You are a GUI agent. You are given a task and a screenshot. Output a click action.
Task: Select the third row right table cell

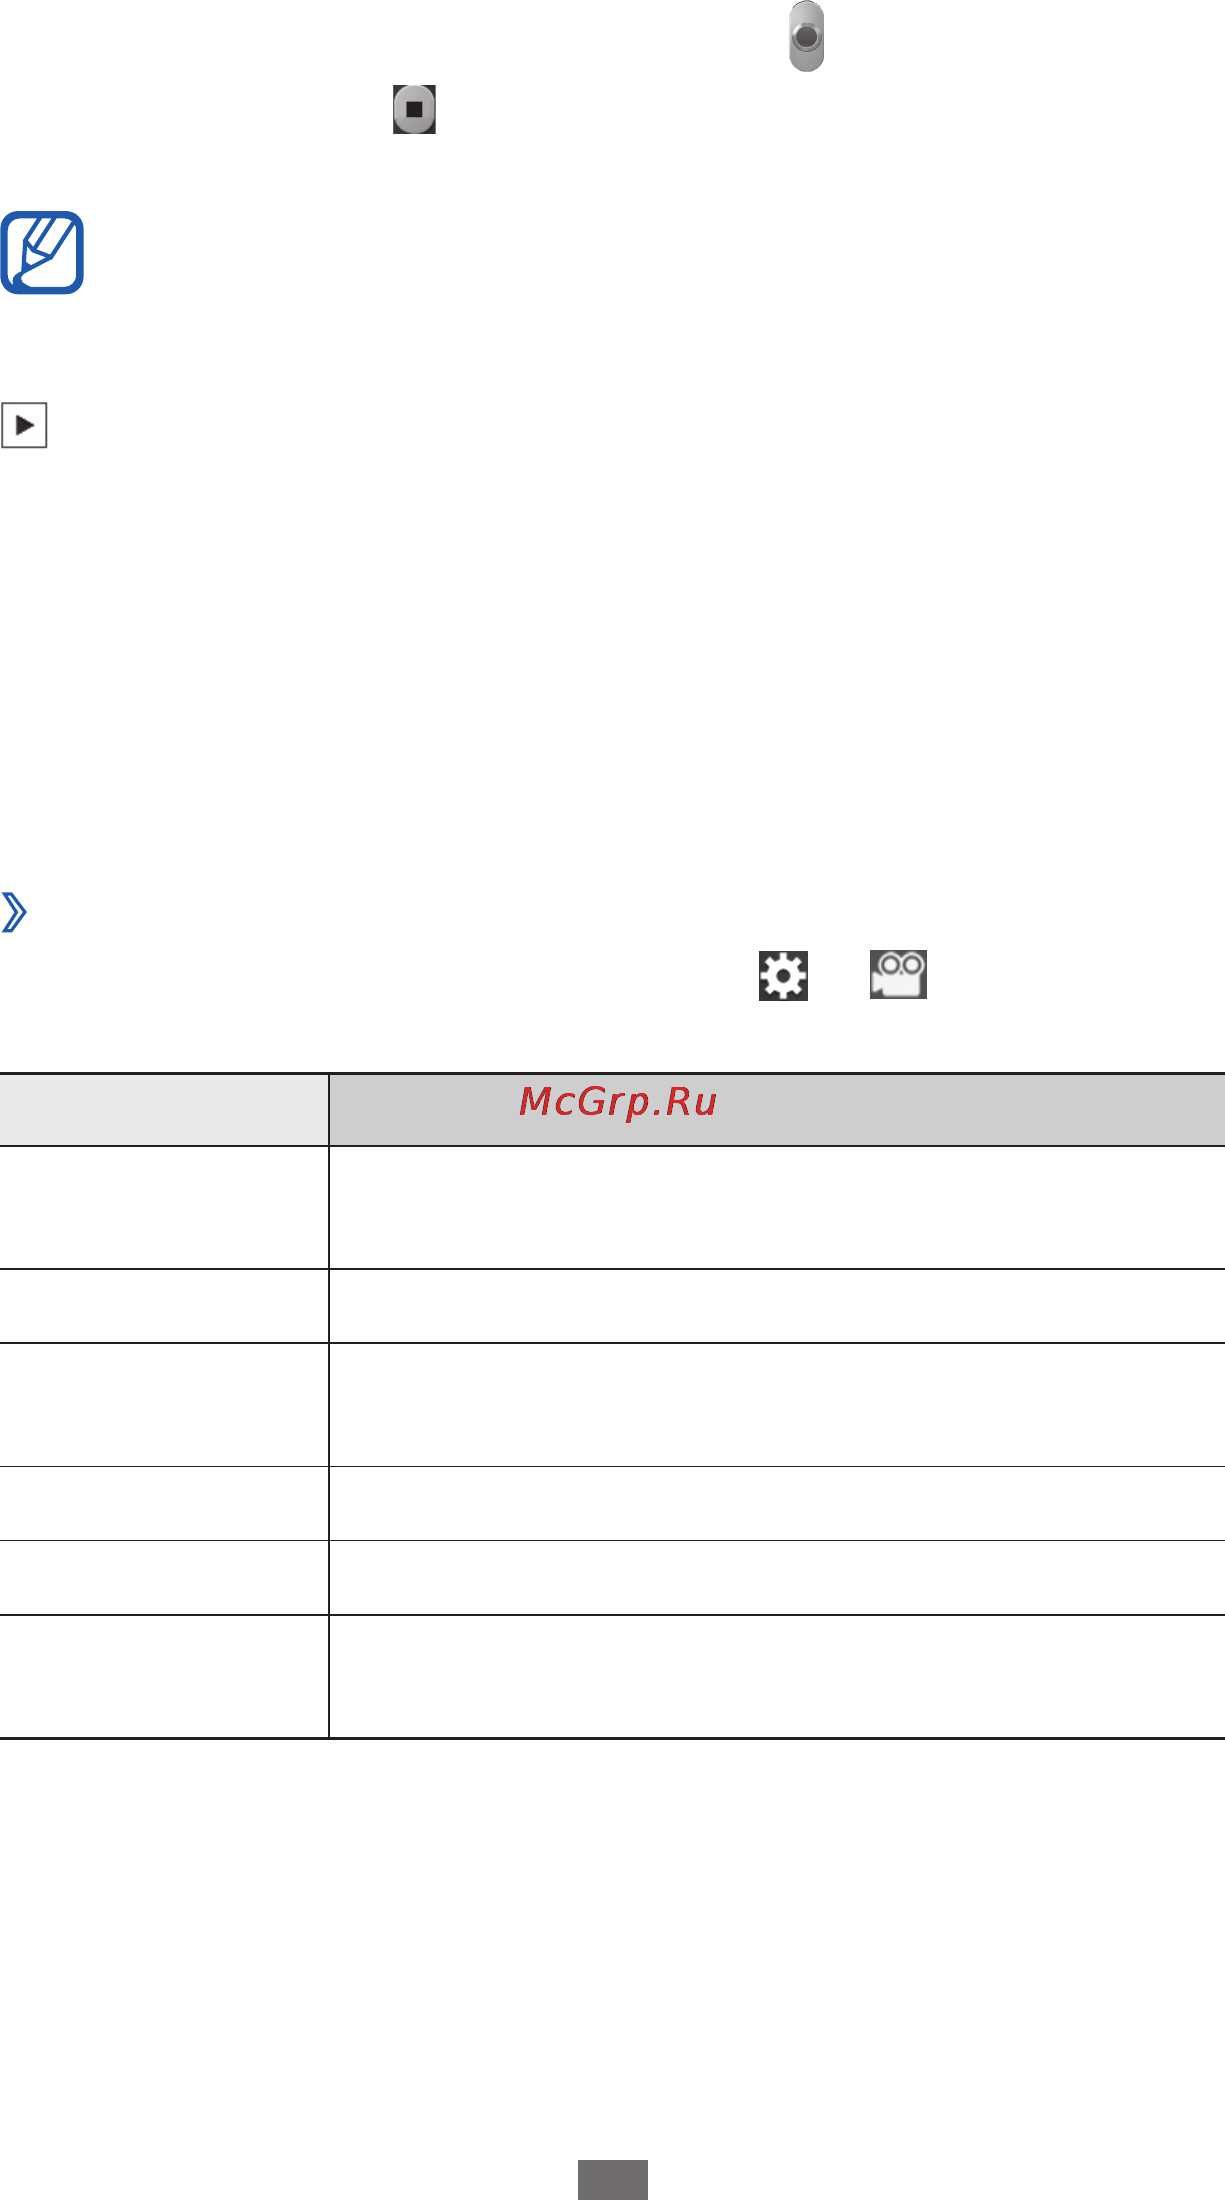click(777, 1405)
